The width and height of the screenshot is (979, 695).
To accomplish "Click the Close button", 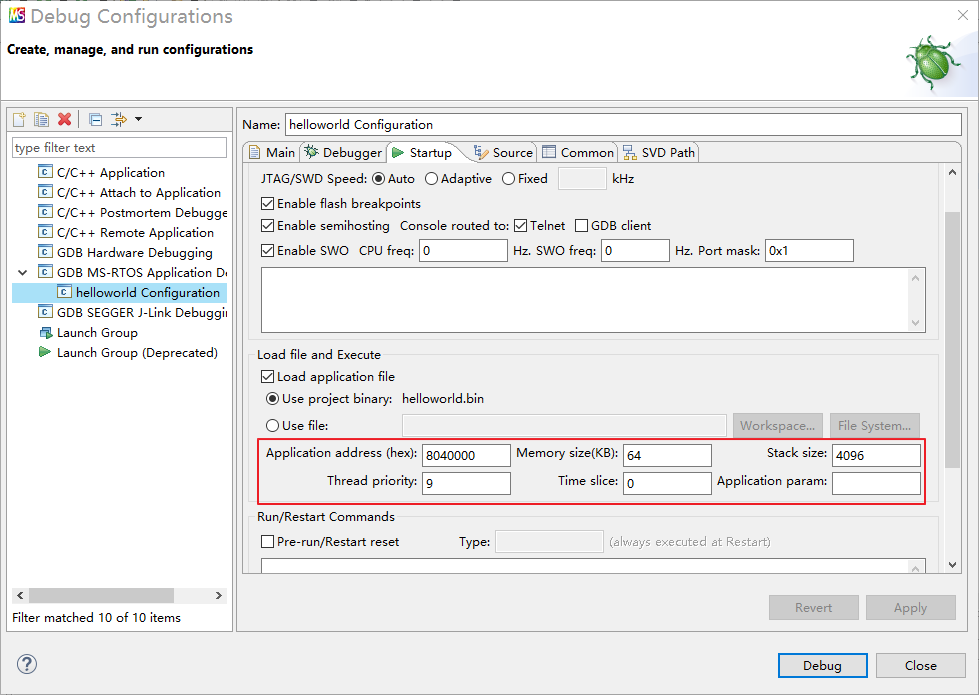I will click(x=920, y=665).
